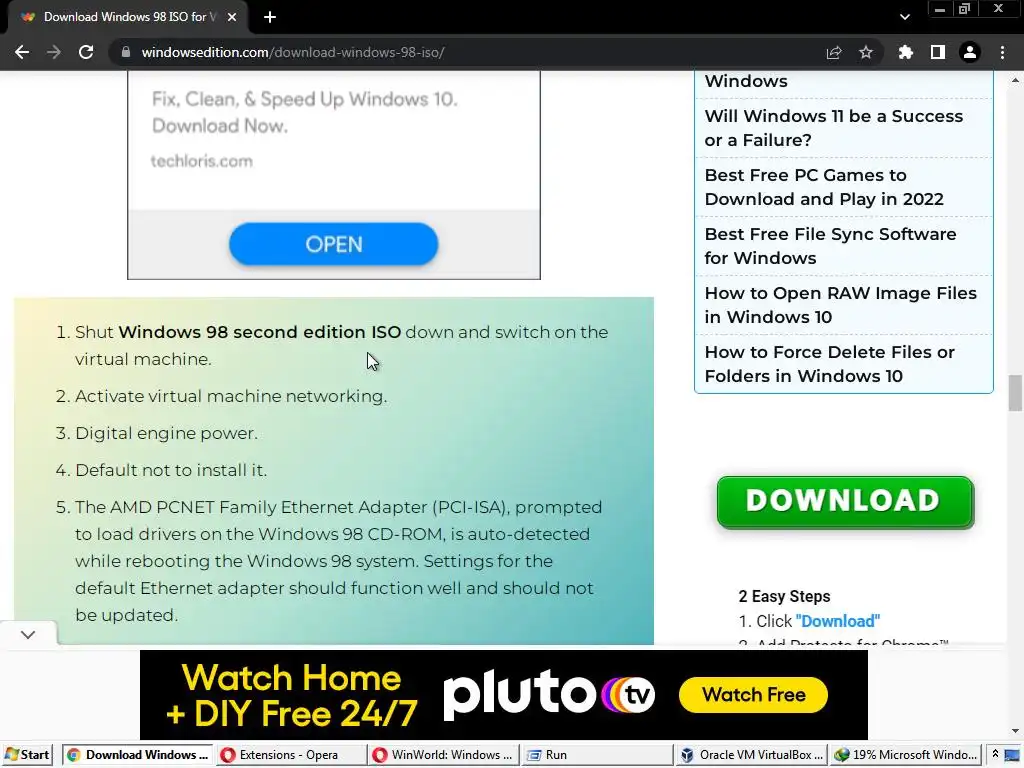This screenshot has height=768, width=1024.
Task: Open 'How to Open RAW Image Files' link
Action: click(840, 304)
